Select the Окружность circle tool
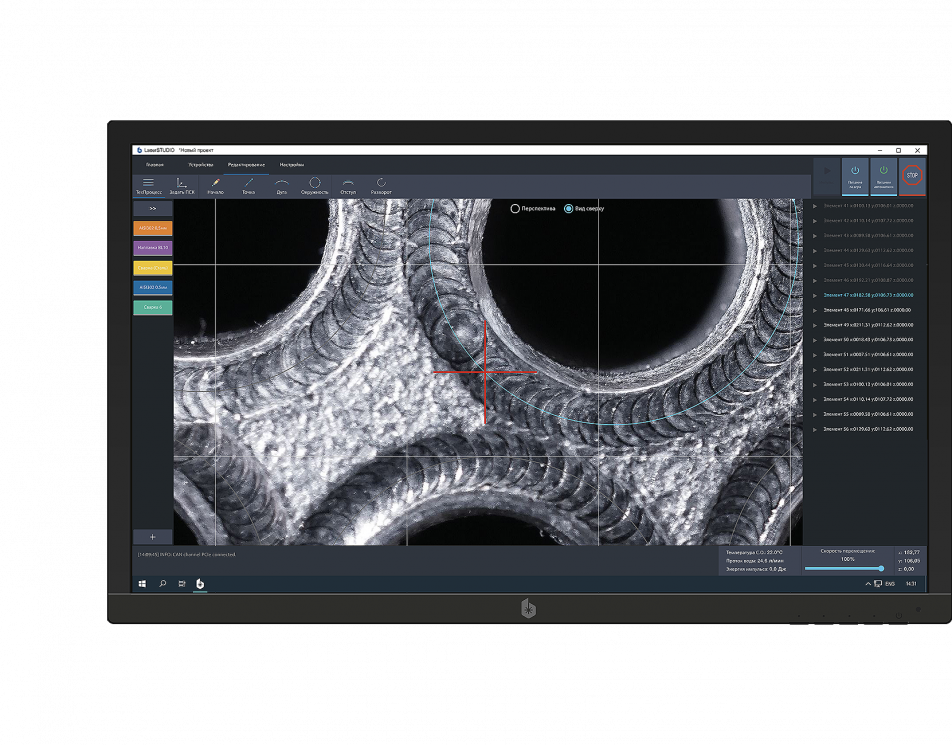This screenshot has width=952, height=745. 314,182
